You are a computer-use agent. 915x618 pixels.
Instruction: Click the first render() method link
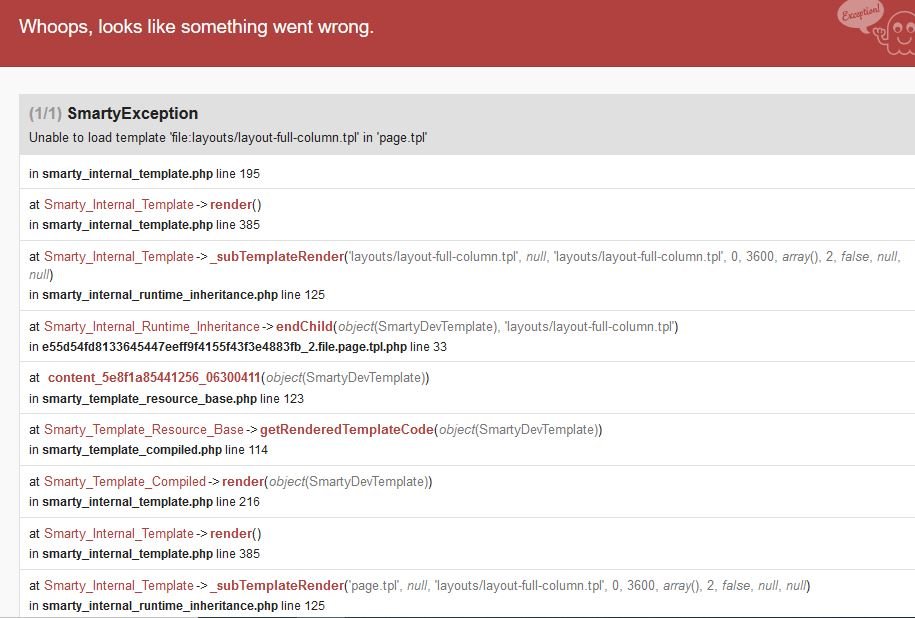(231, 205)
